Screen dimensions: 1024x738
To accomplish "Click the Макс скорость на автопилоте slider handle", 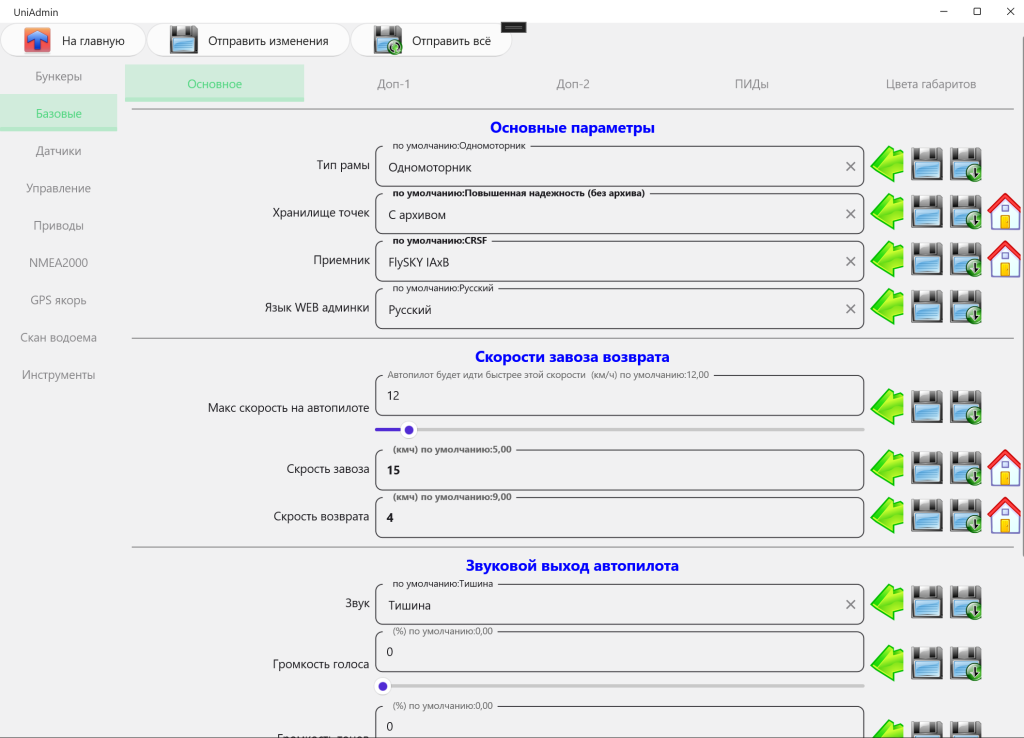I will 409,430.
